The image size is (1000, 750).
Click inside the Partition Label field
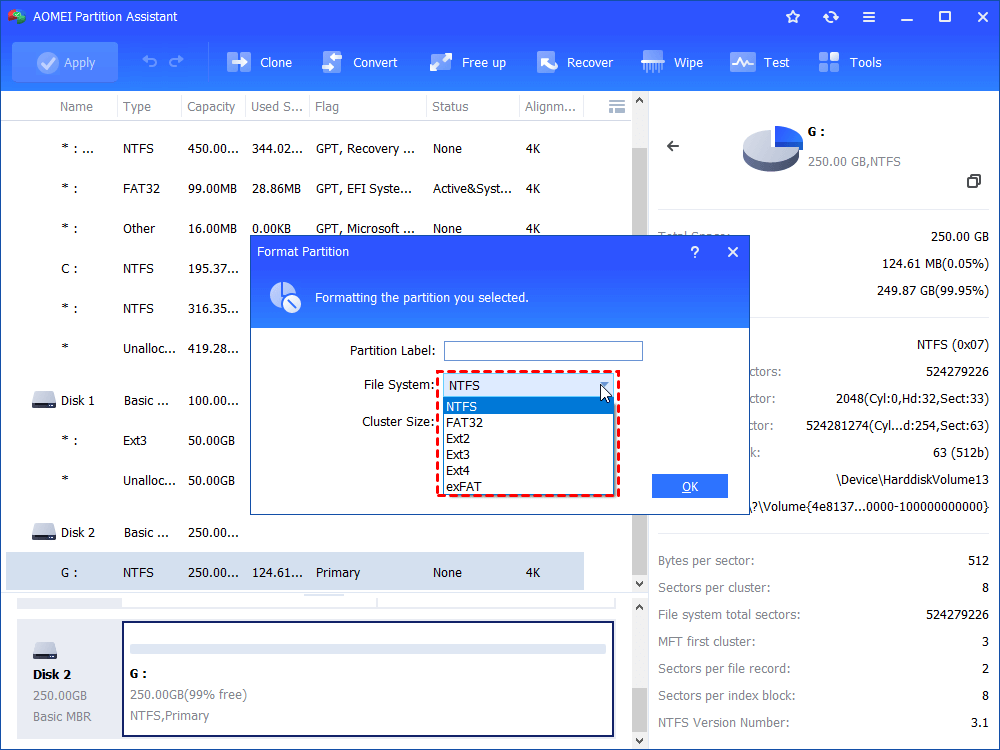[543, 350]
